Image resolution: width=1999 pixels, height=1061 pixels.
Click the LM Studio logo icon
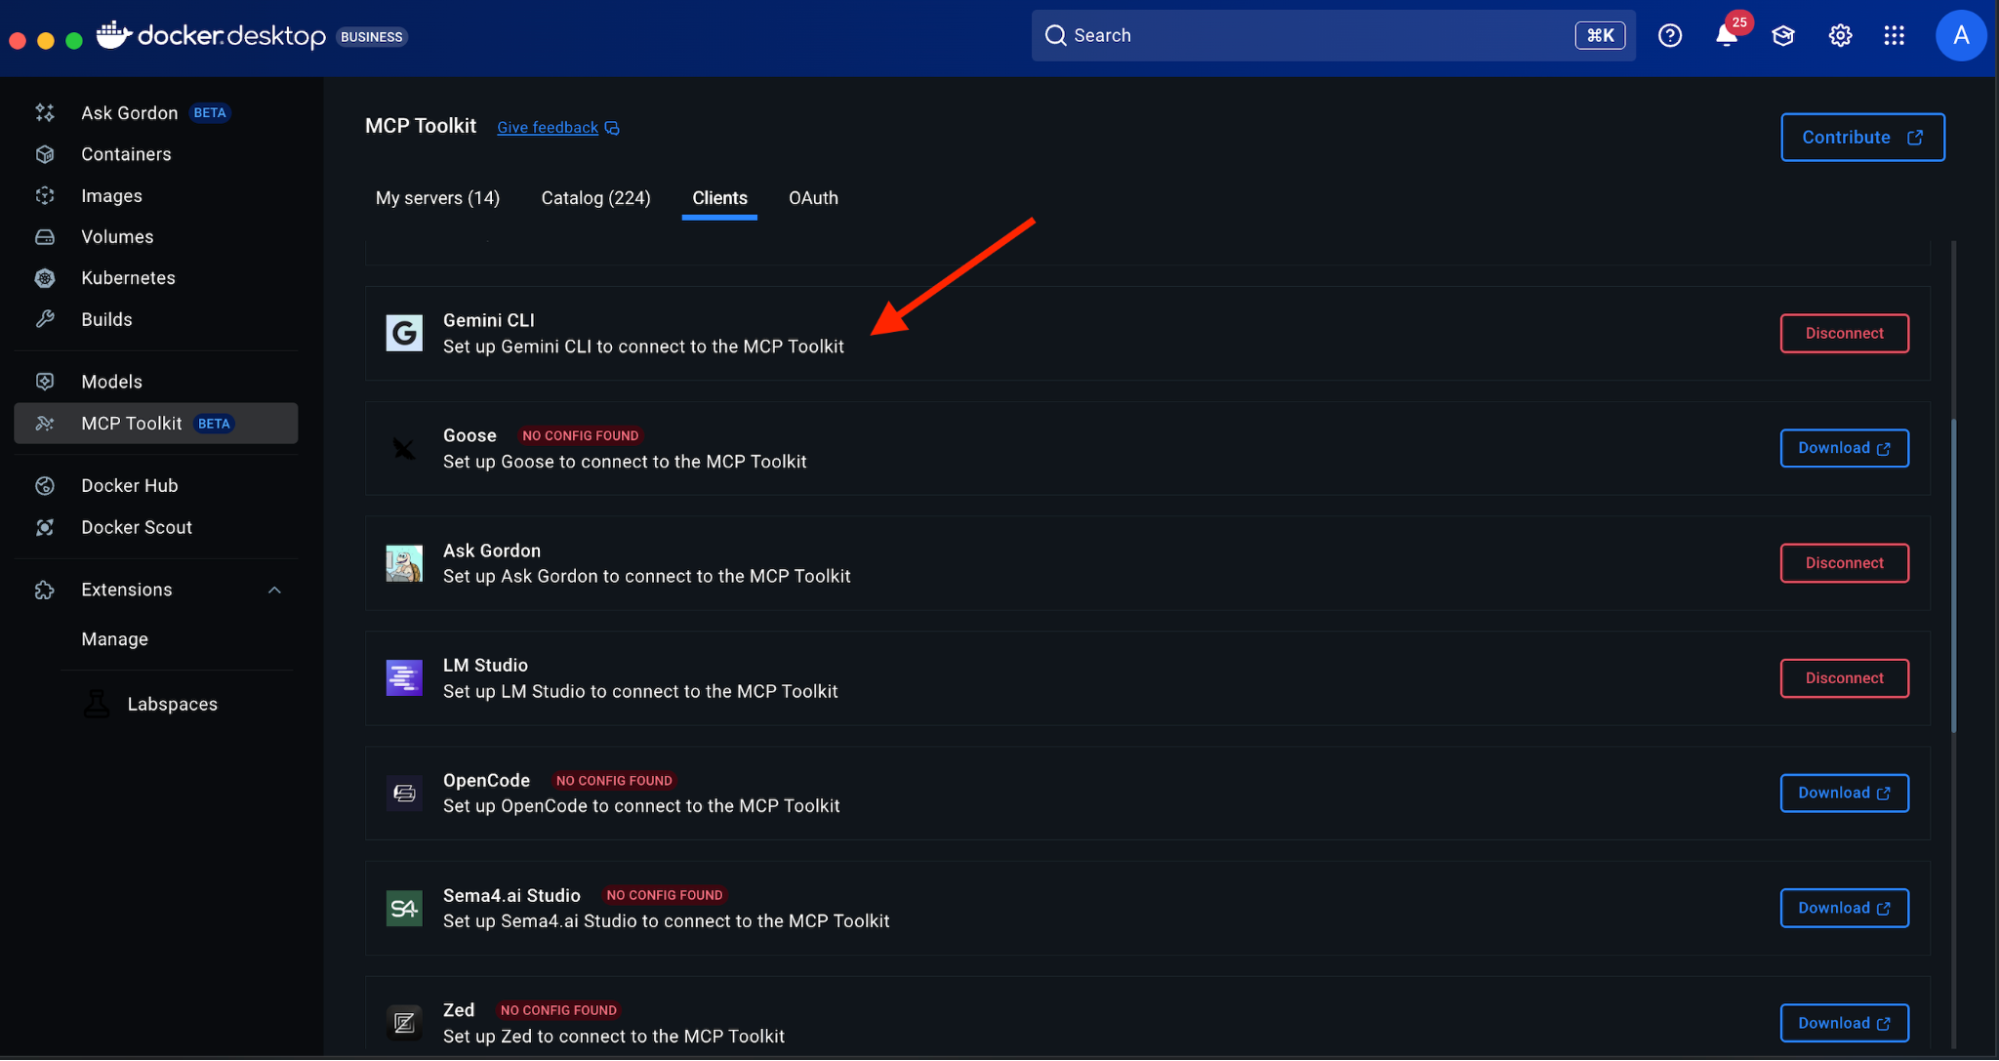click(404, 678)
